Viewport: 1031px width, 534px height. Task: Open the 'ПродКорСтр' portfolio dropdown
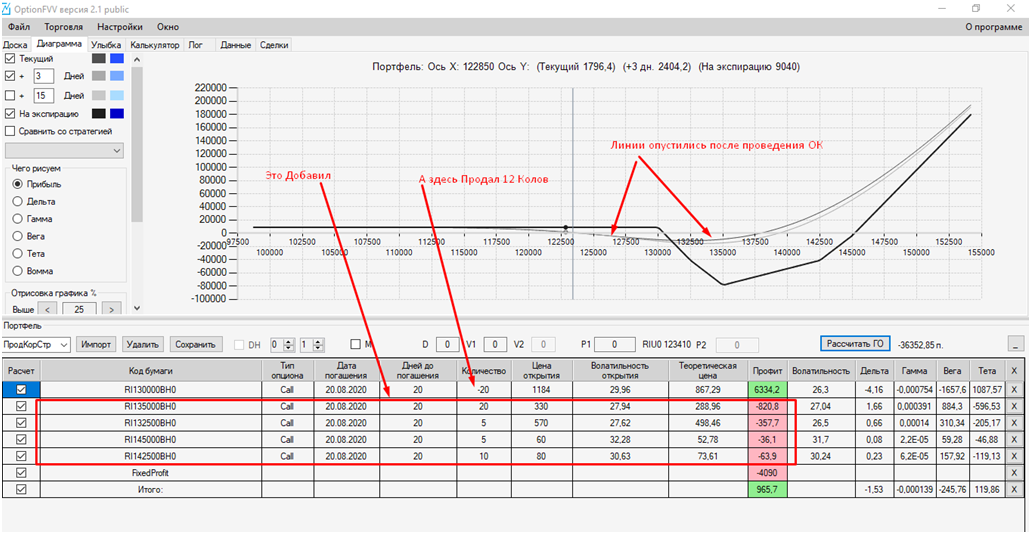pyautogui.click(x=36, y=344)
